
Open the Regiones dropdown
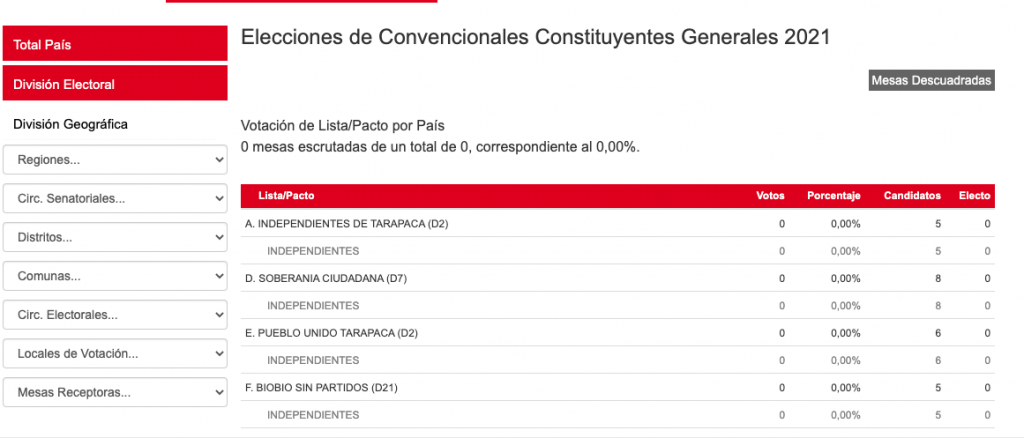click(115, 160)
